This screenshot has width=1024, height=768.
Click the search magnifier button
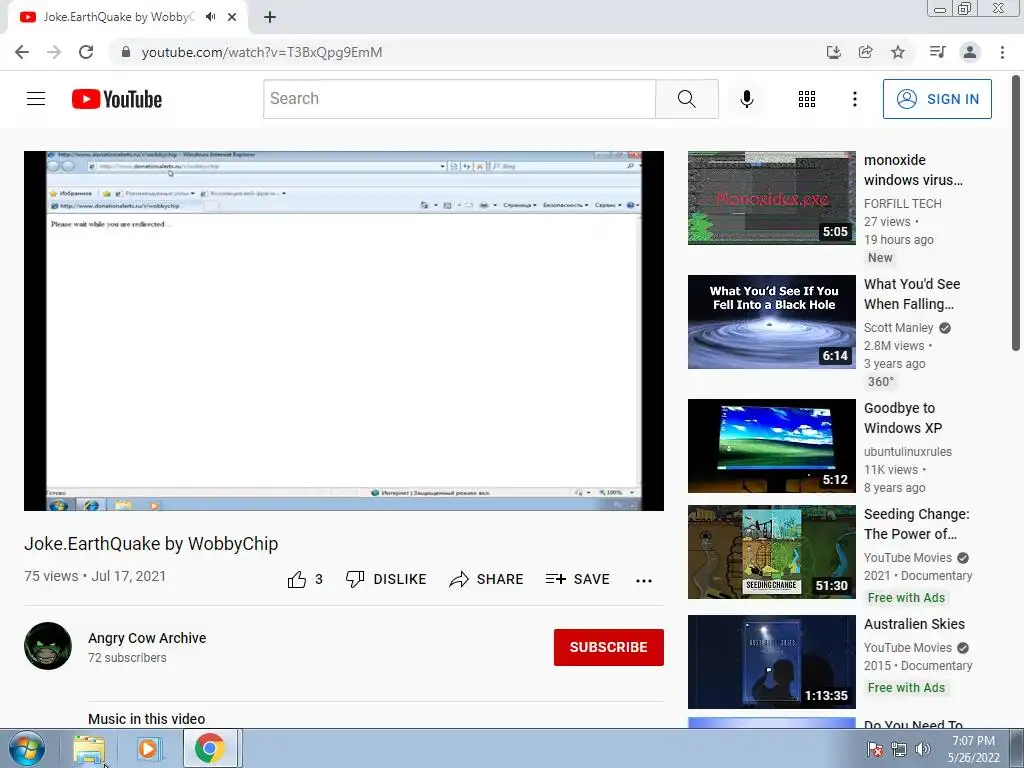(686, 99)
